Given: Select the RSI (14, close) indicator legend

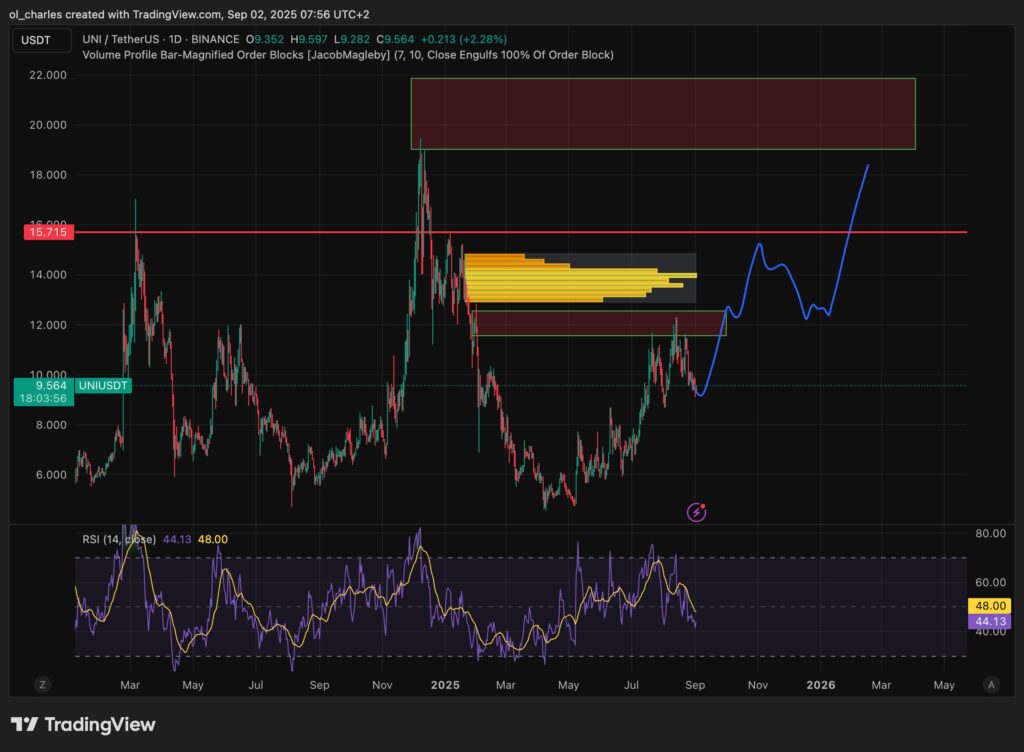Looking at the screenshot, I should 119,539.
